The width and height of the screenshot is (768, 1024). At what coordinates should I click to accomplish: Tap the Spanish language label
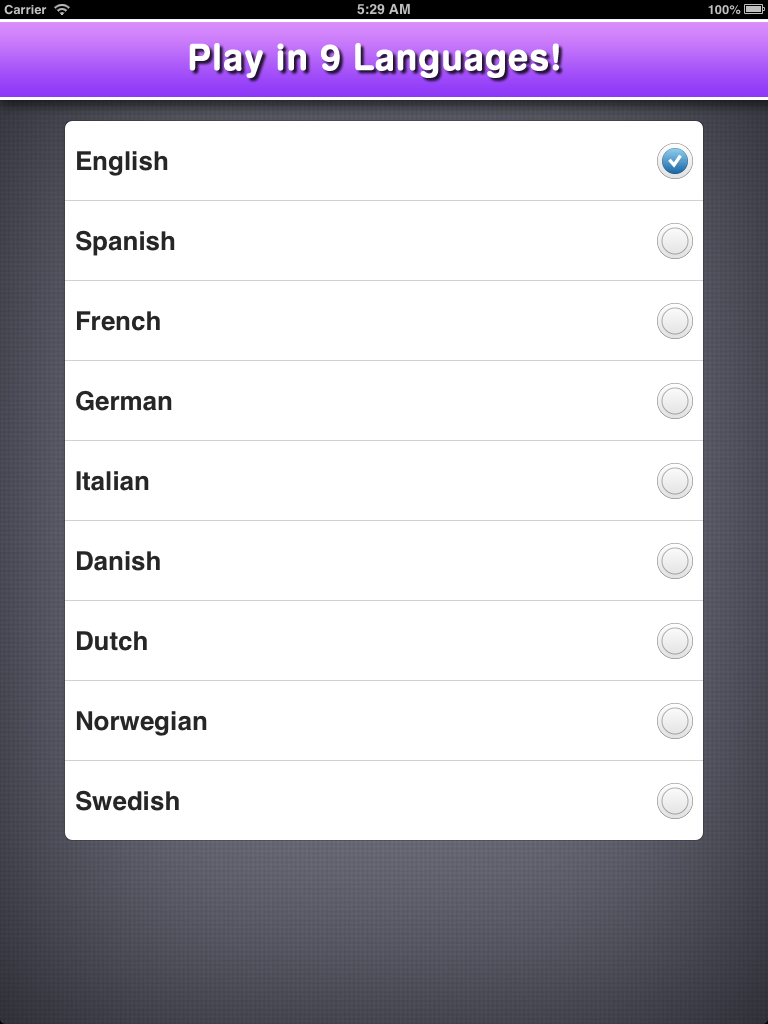click(125, 241)
